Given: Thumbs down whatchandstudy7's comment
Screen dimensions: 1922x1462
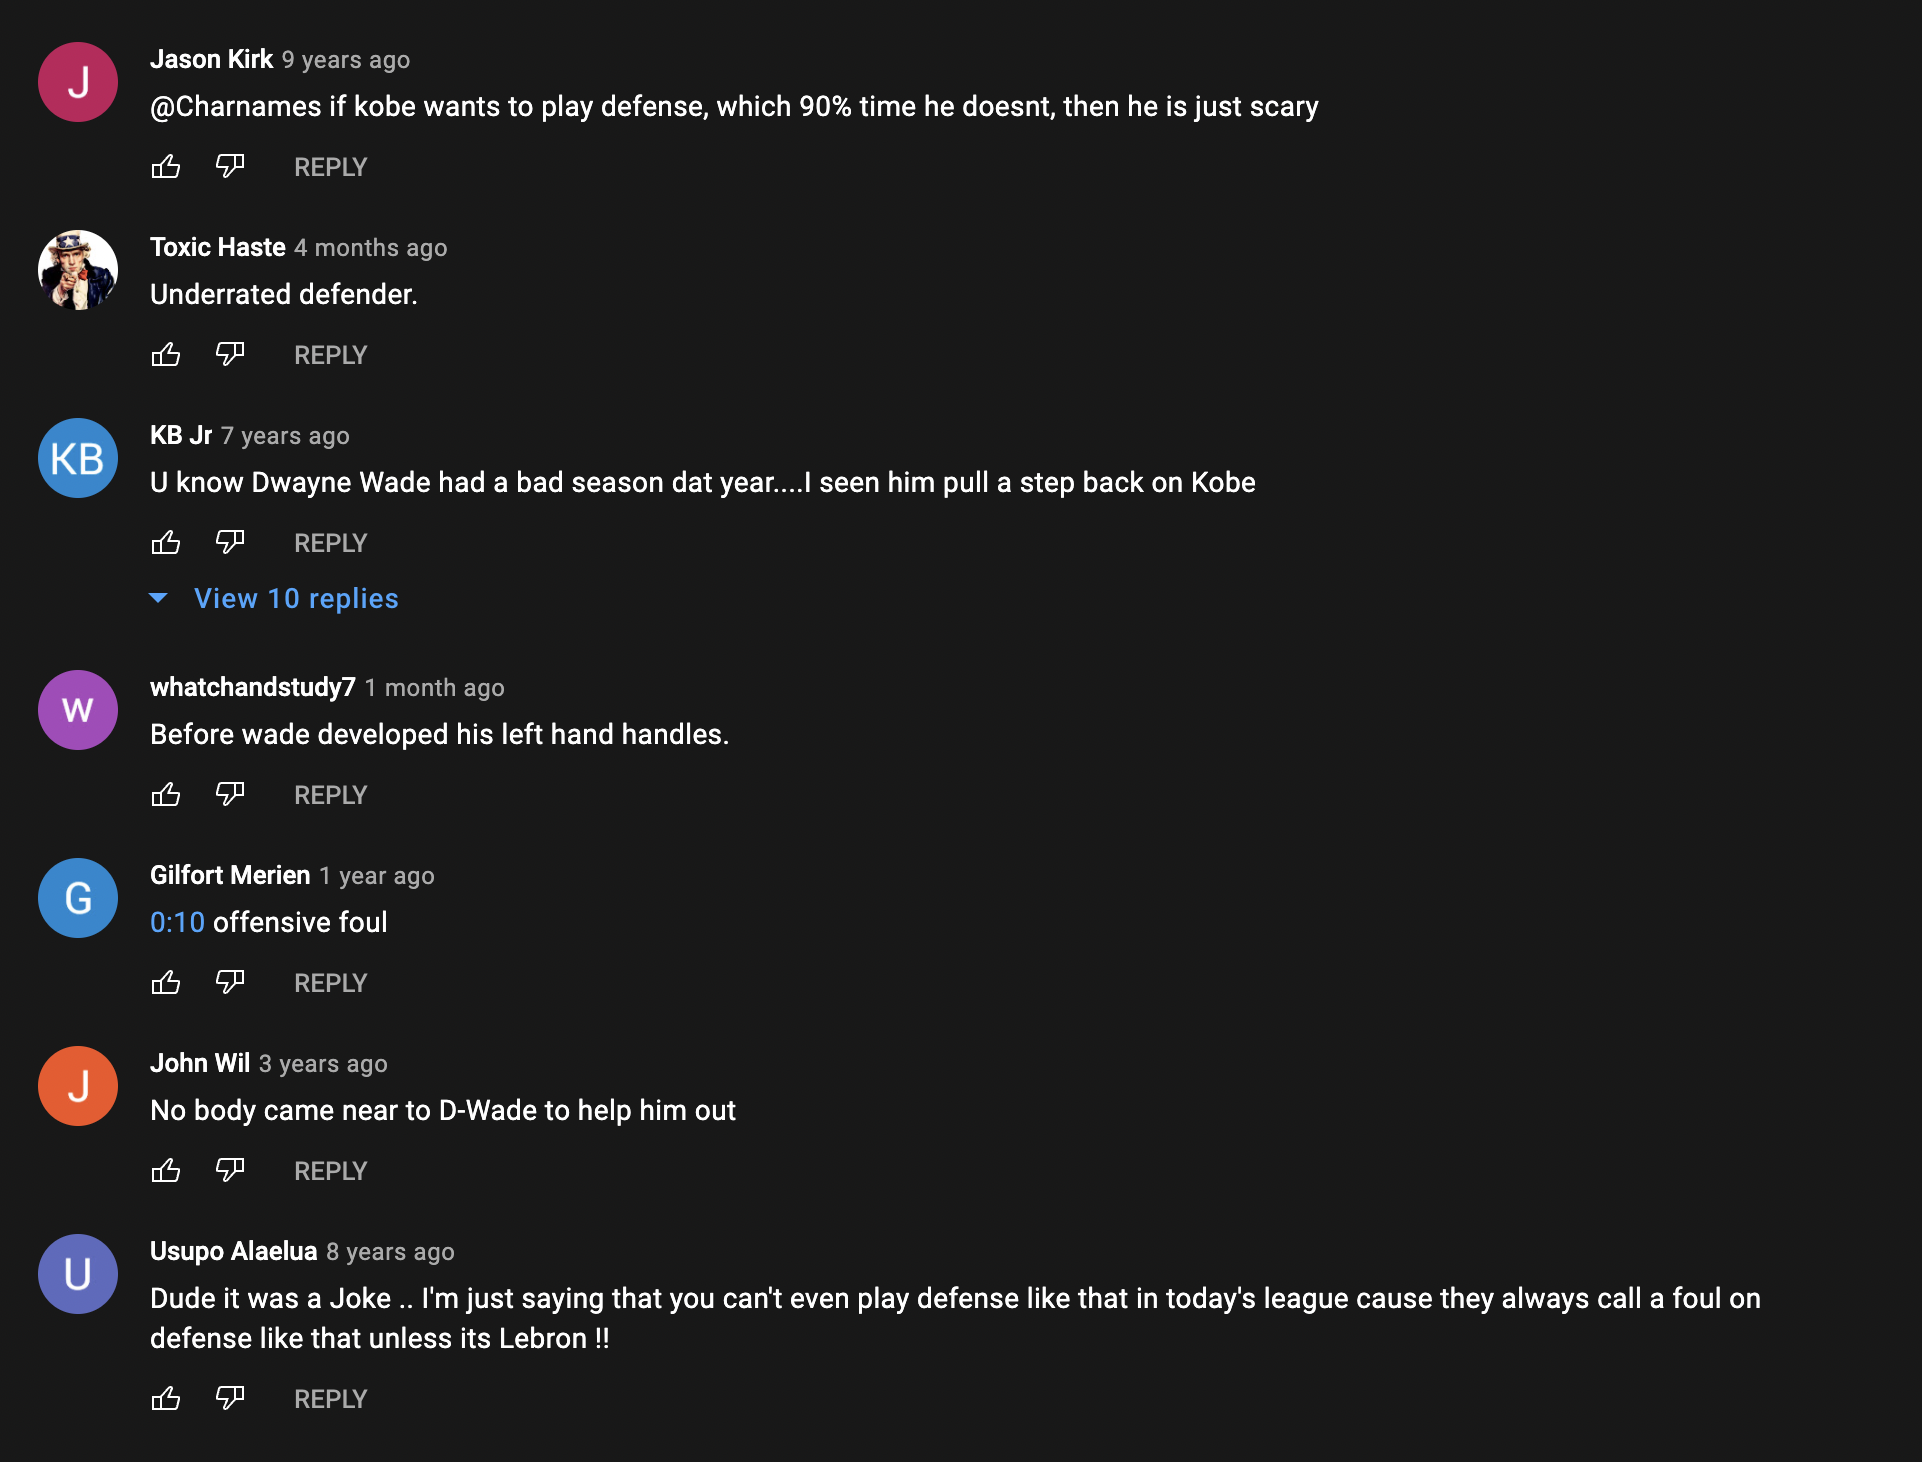Looking at the screenshot, I should click(x=230, y=794).
